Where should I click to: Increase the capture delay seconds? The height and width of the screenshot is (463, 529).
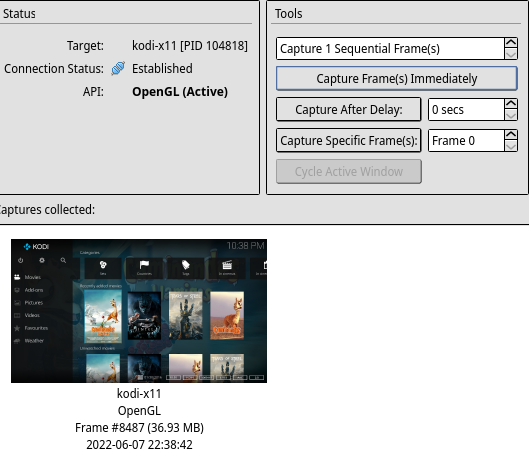tap(511, 104)
